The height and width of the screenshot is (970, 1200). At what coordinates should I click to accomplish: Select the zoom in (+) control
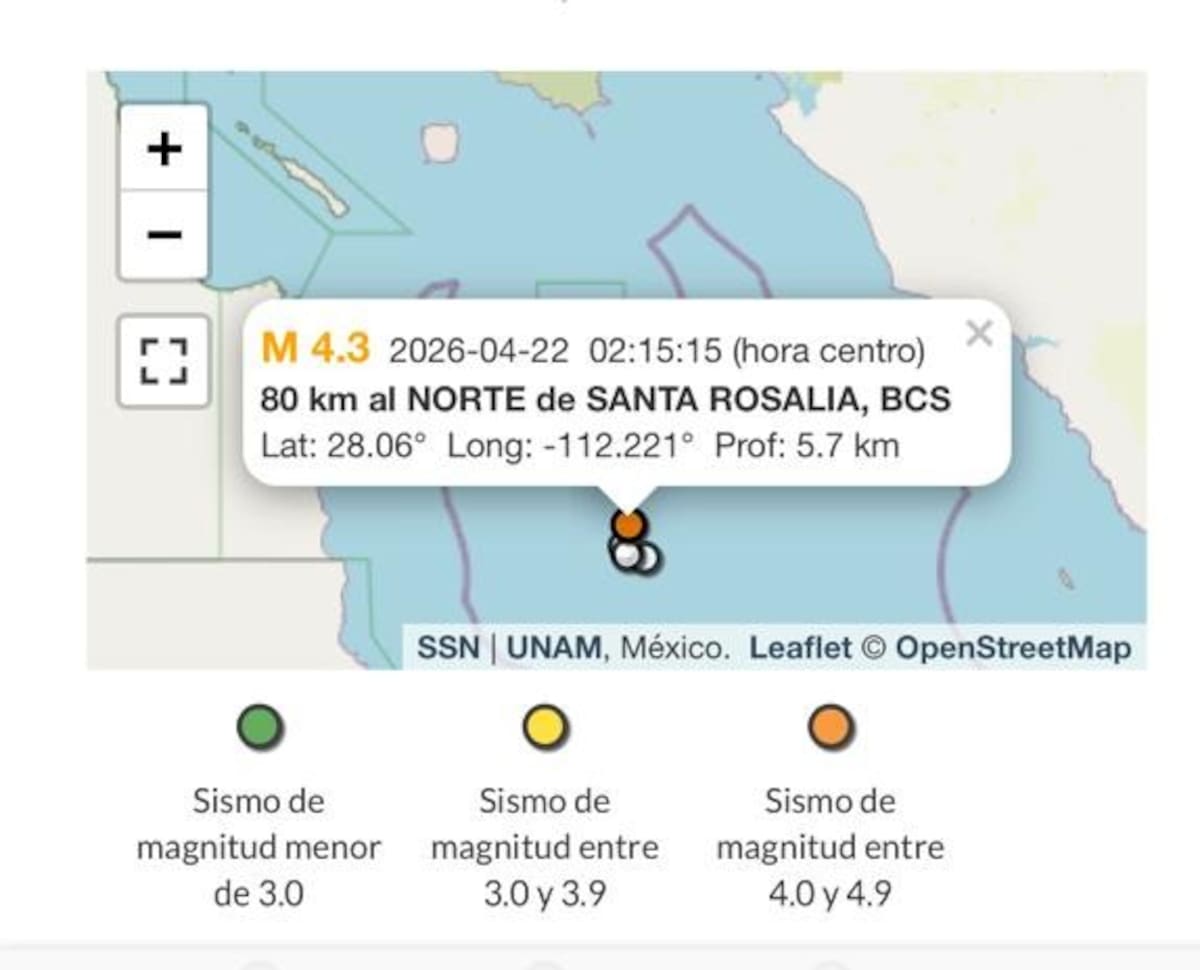point(163,149)
